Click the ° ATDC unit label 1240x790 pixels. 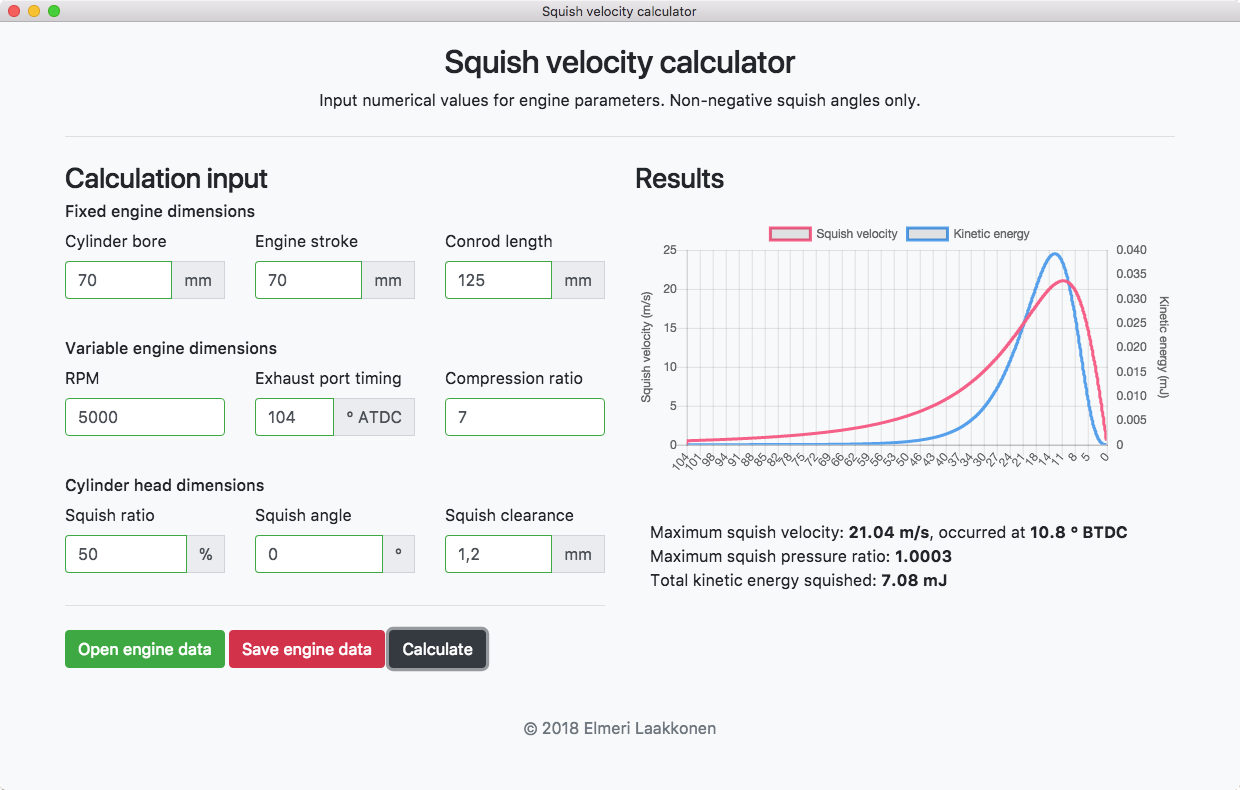click(374, 417)
